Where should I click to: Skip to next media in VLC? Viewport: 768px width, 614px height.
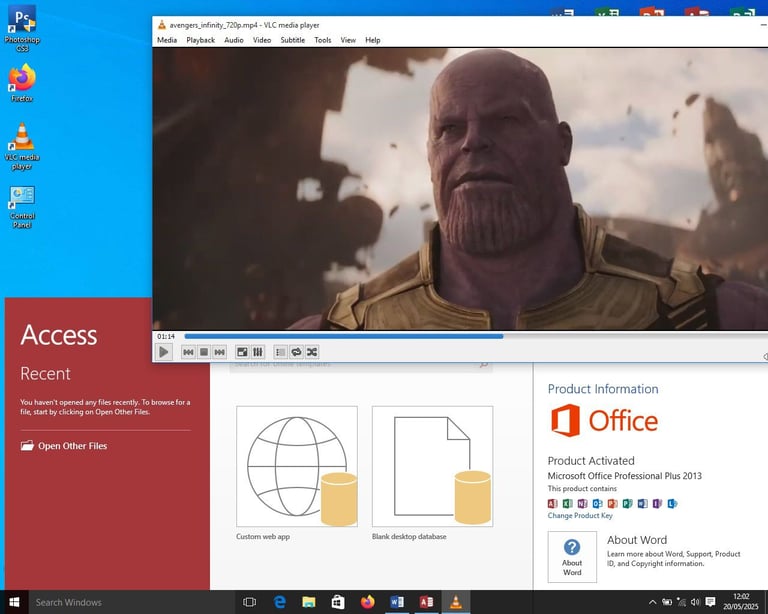pyautogui.click(x=219, y=352)
